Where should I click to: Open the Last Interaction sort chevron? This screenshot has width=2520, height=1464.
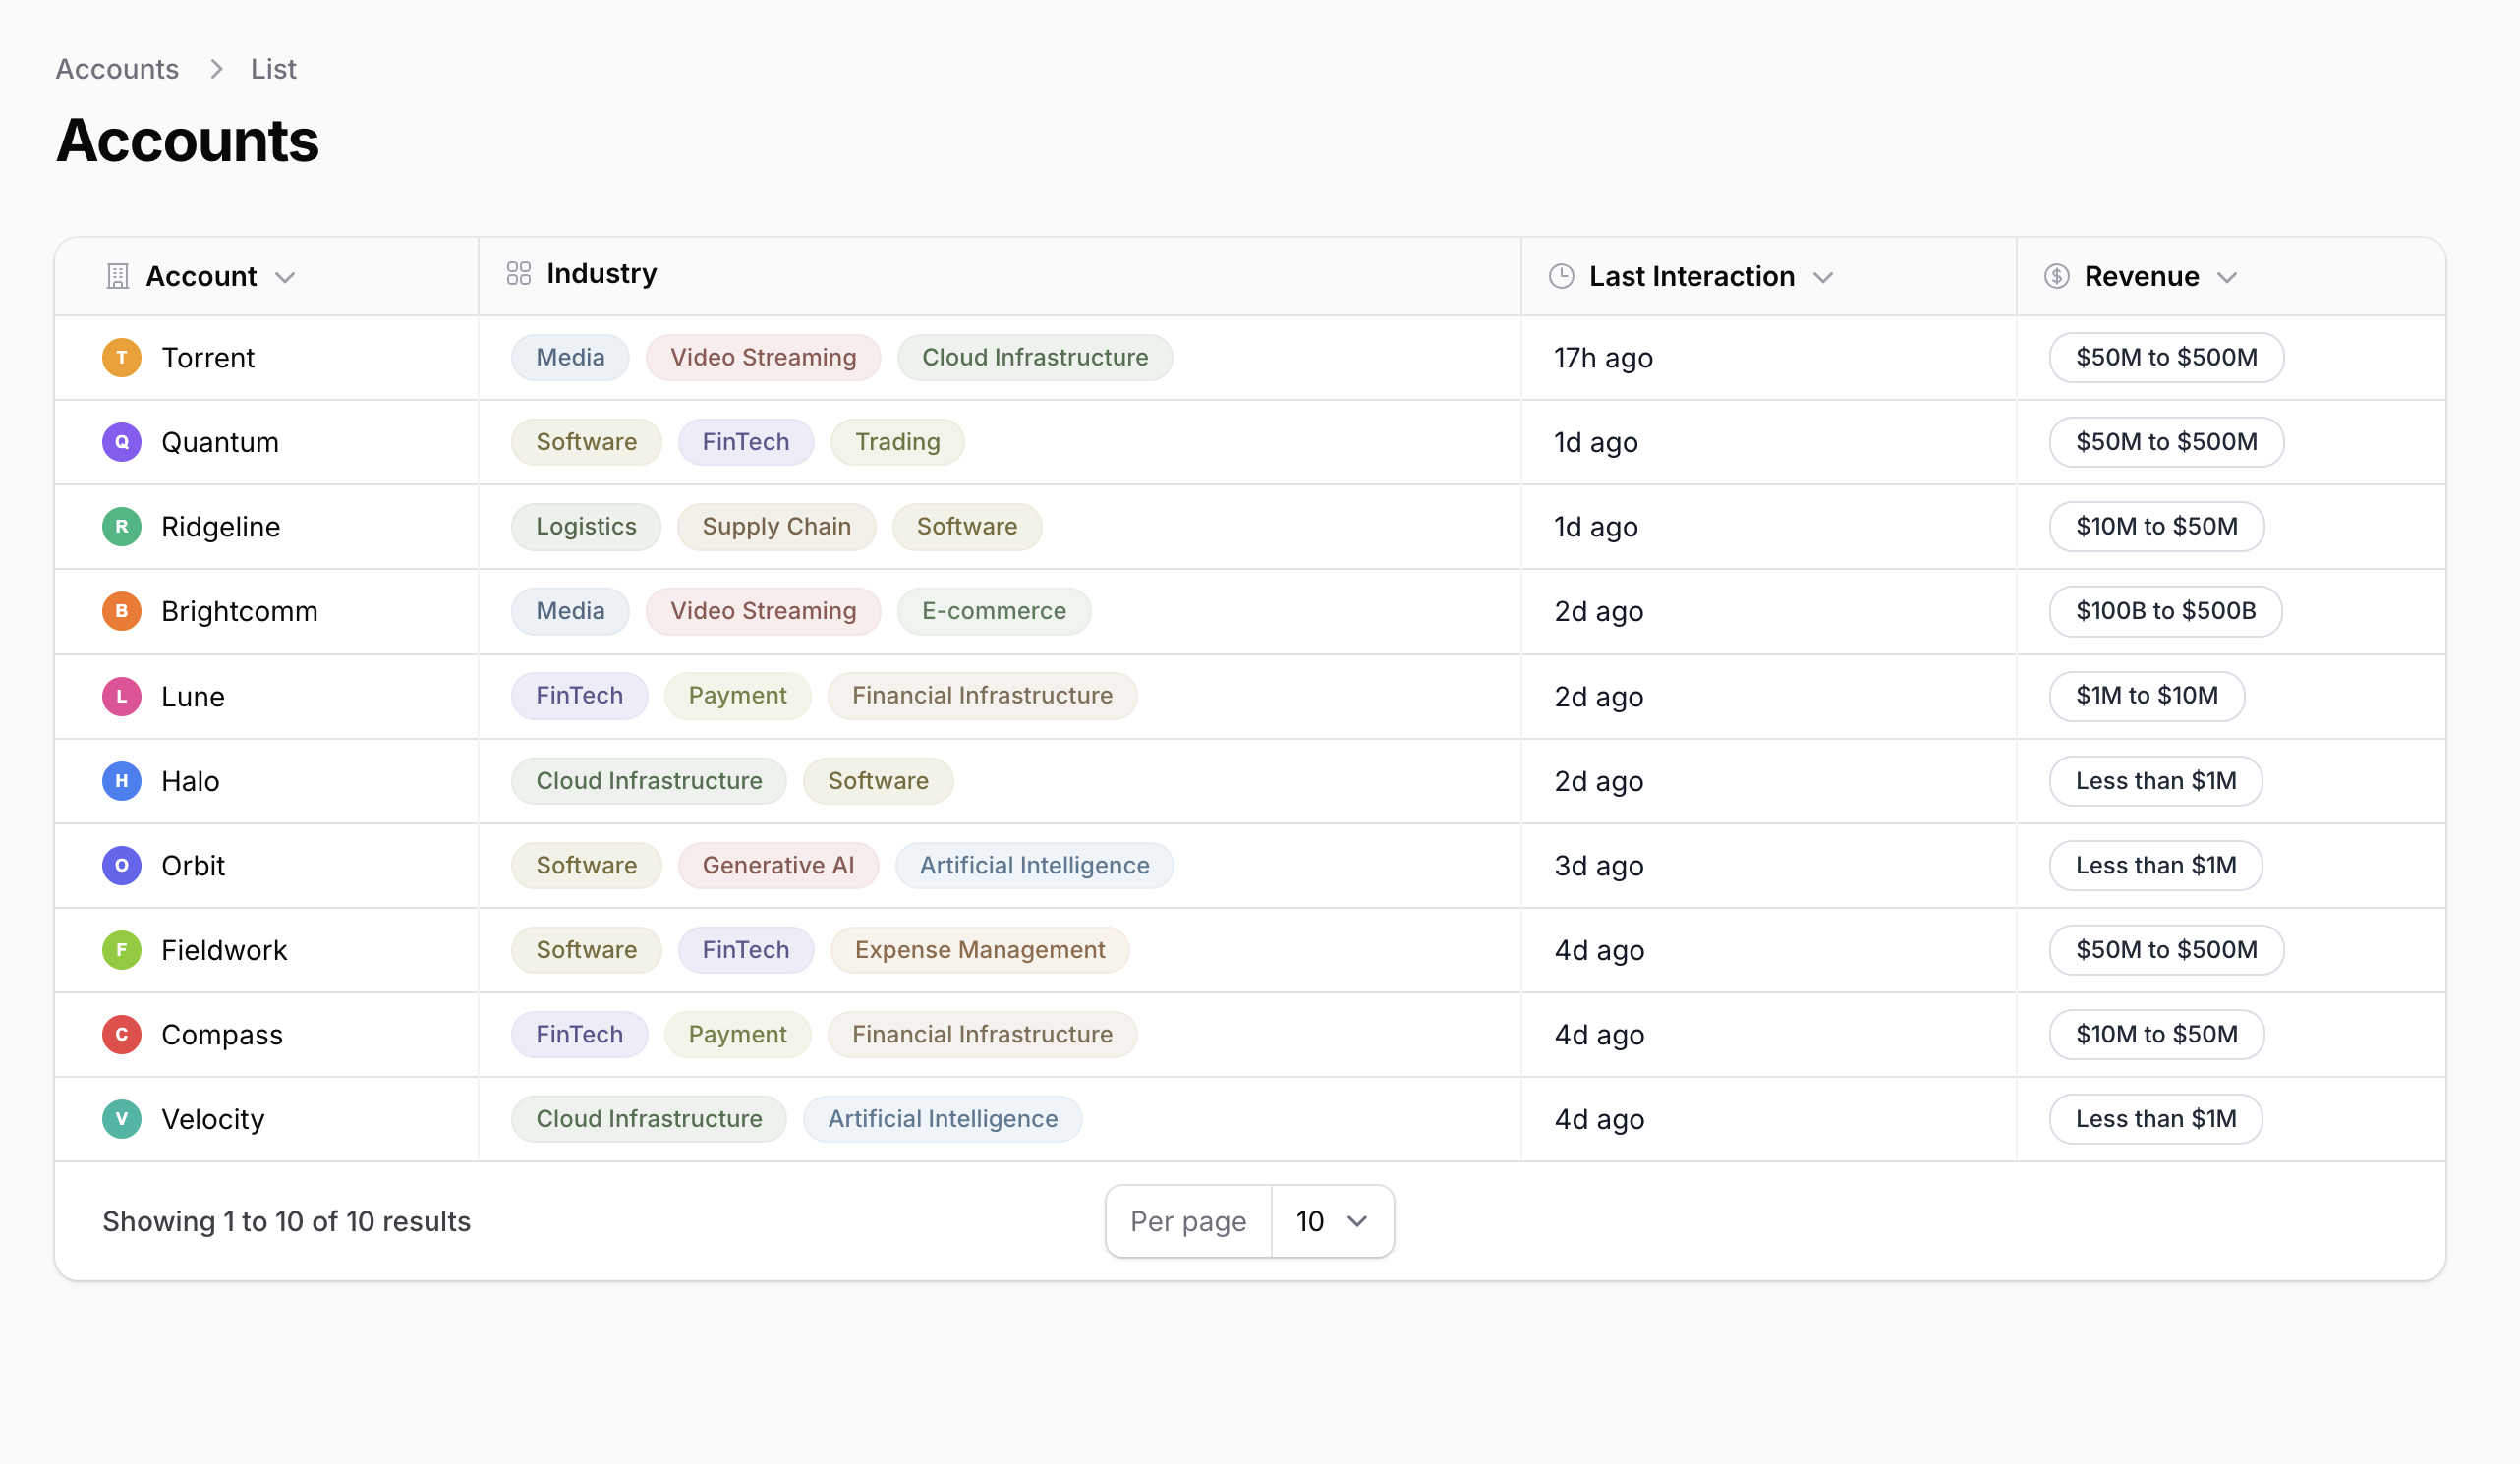pos(1823,277)
